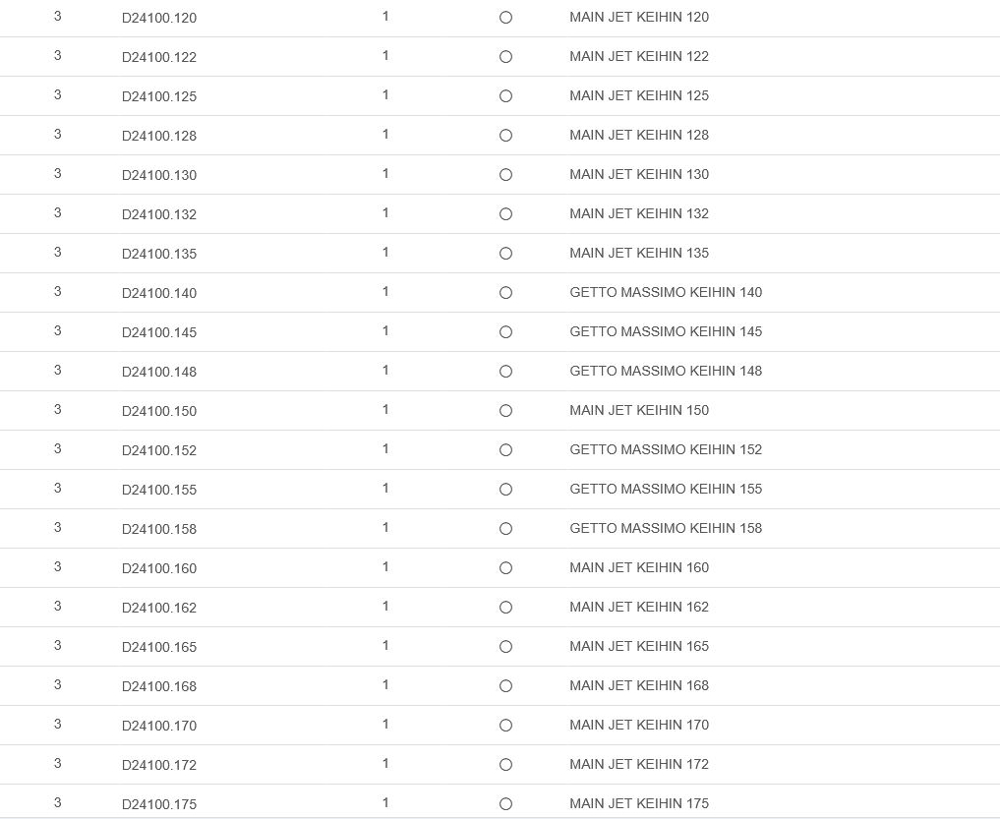
Task: Open part code D24100.168
Action: pyautogui.click(x=159, y=686)
